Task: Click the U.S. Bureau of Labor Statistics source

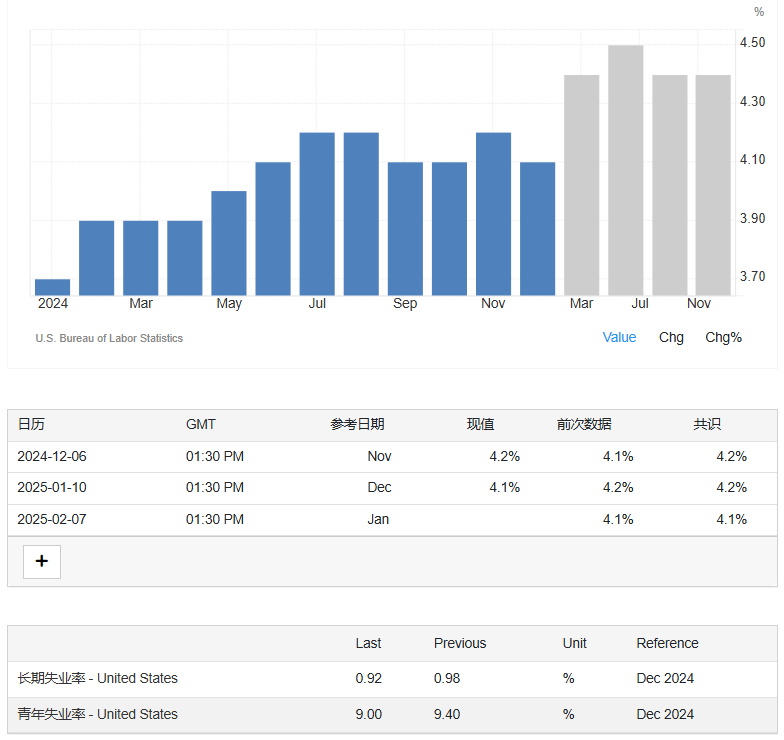Action: click(109, 338)
